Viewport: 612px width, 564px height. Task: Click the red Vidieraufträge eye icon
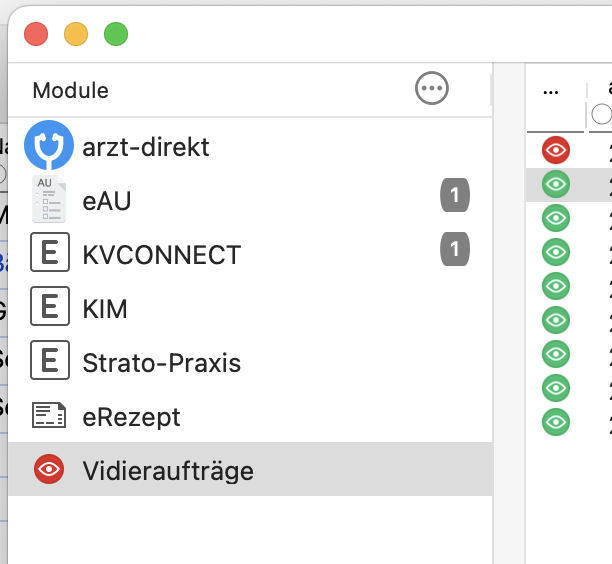[x=49, y=469]
